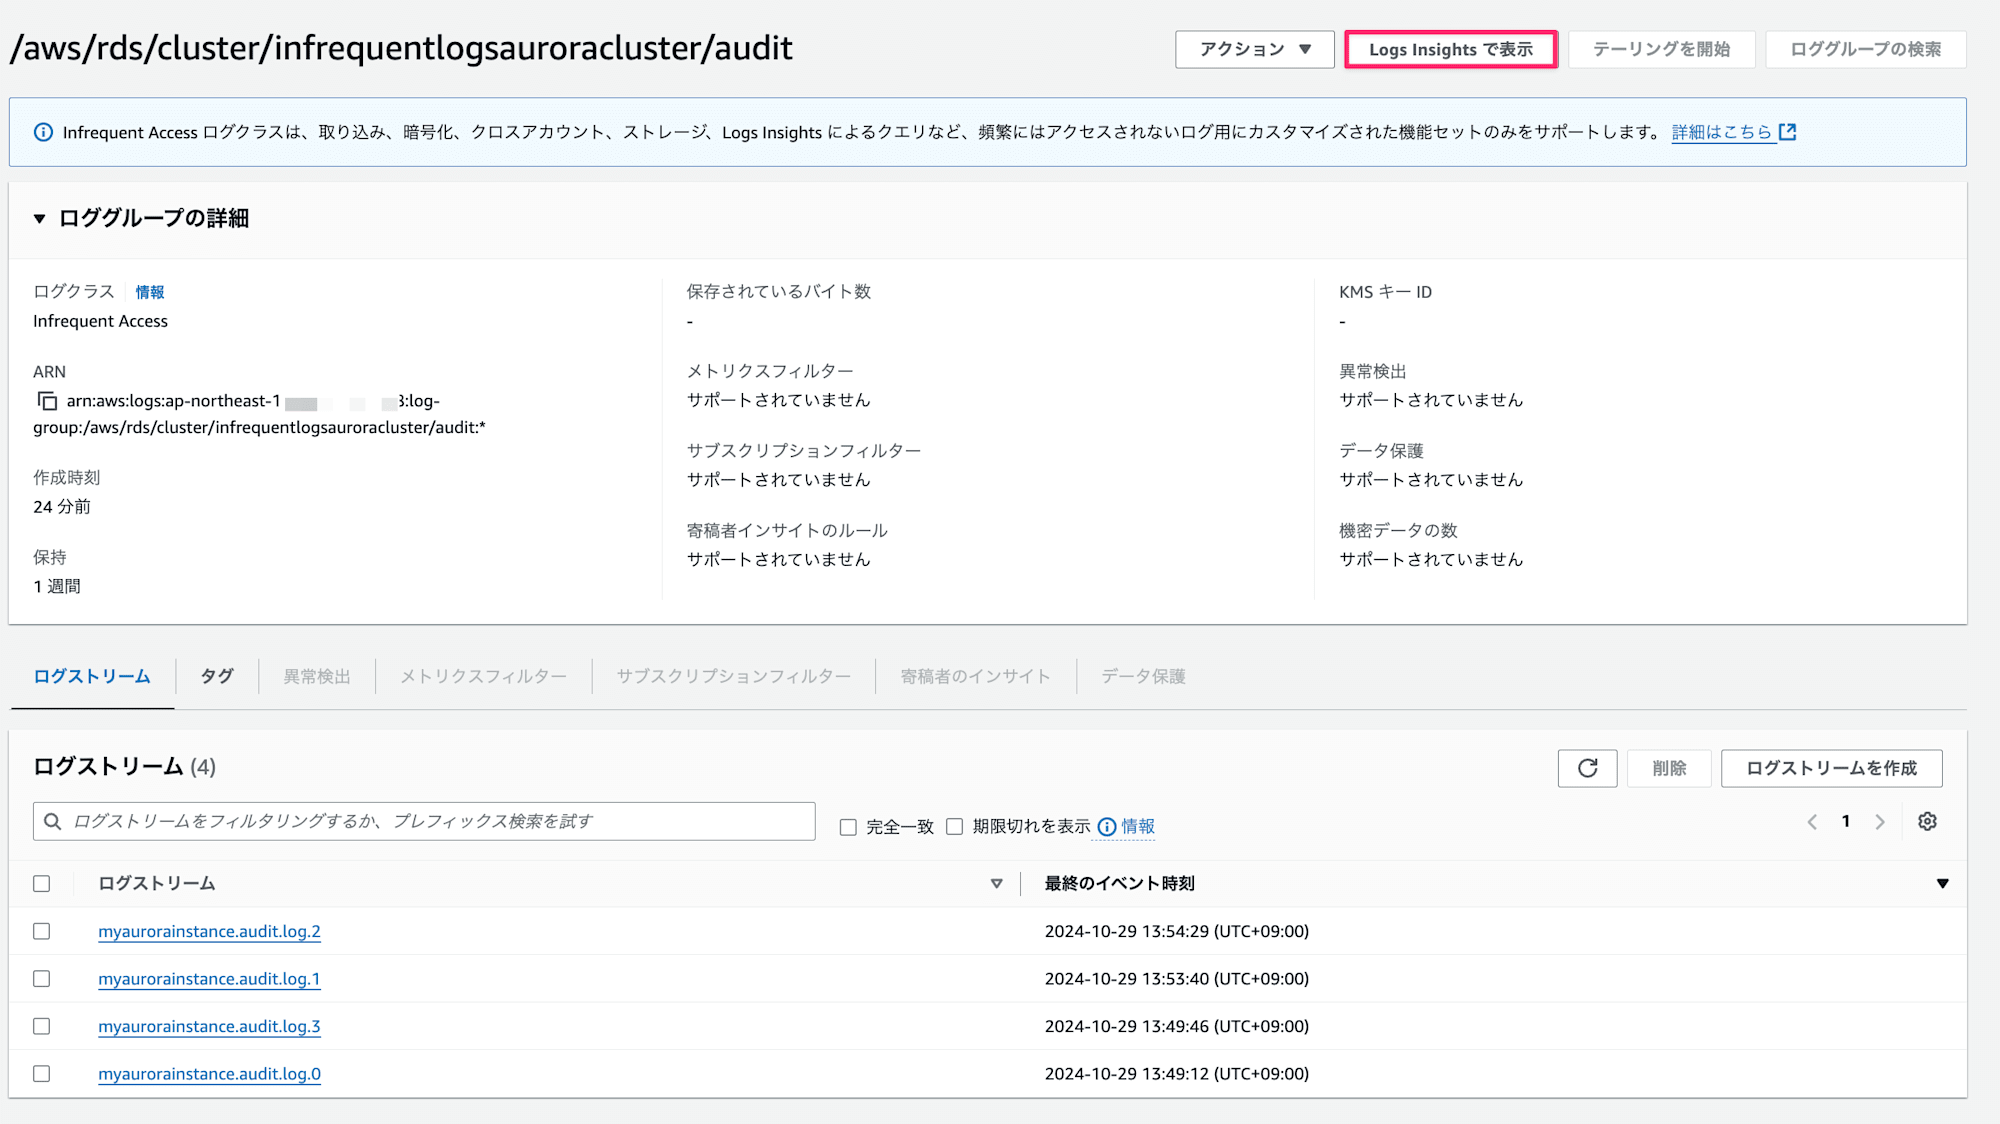Go to the next page arrow
Image resolution: width=2000 pixels, height=1124 pixels.
(1880, 822)
